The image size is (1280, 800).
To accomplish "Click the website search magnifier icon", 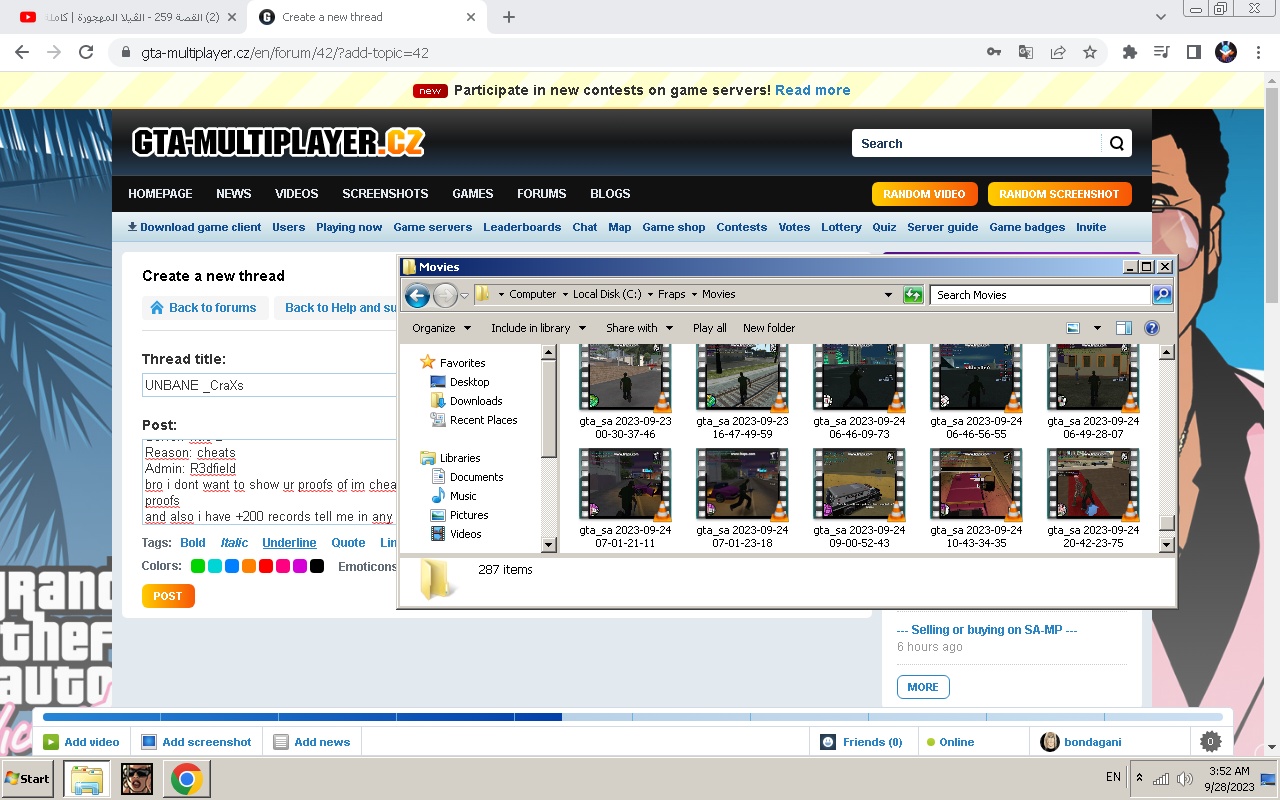I will coord(1117,143).
